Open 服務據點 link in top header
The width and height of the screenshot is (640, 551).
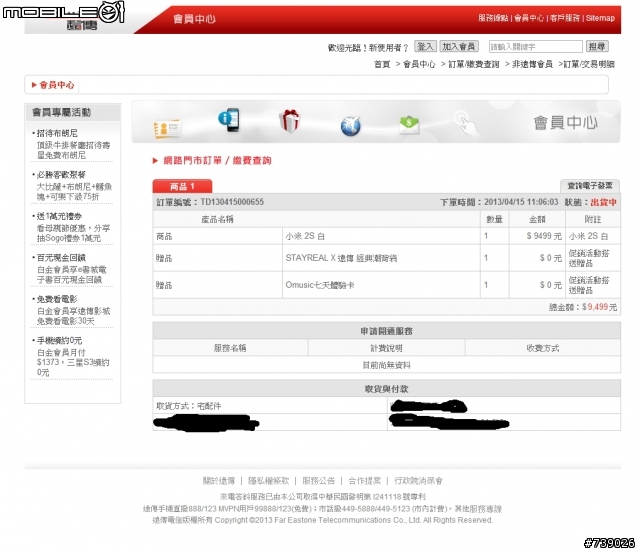[493, 18]
